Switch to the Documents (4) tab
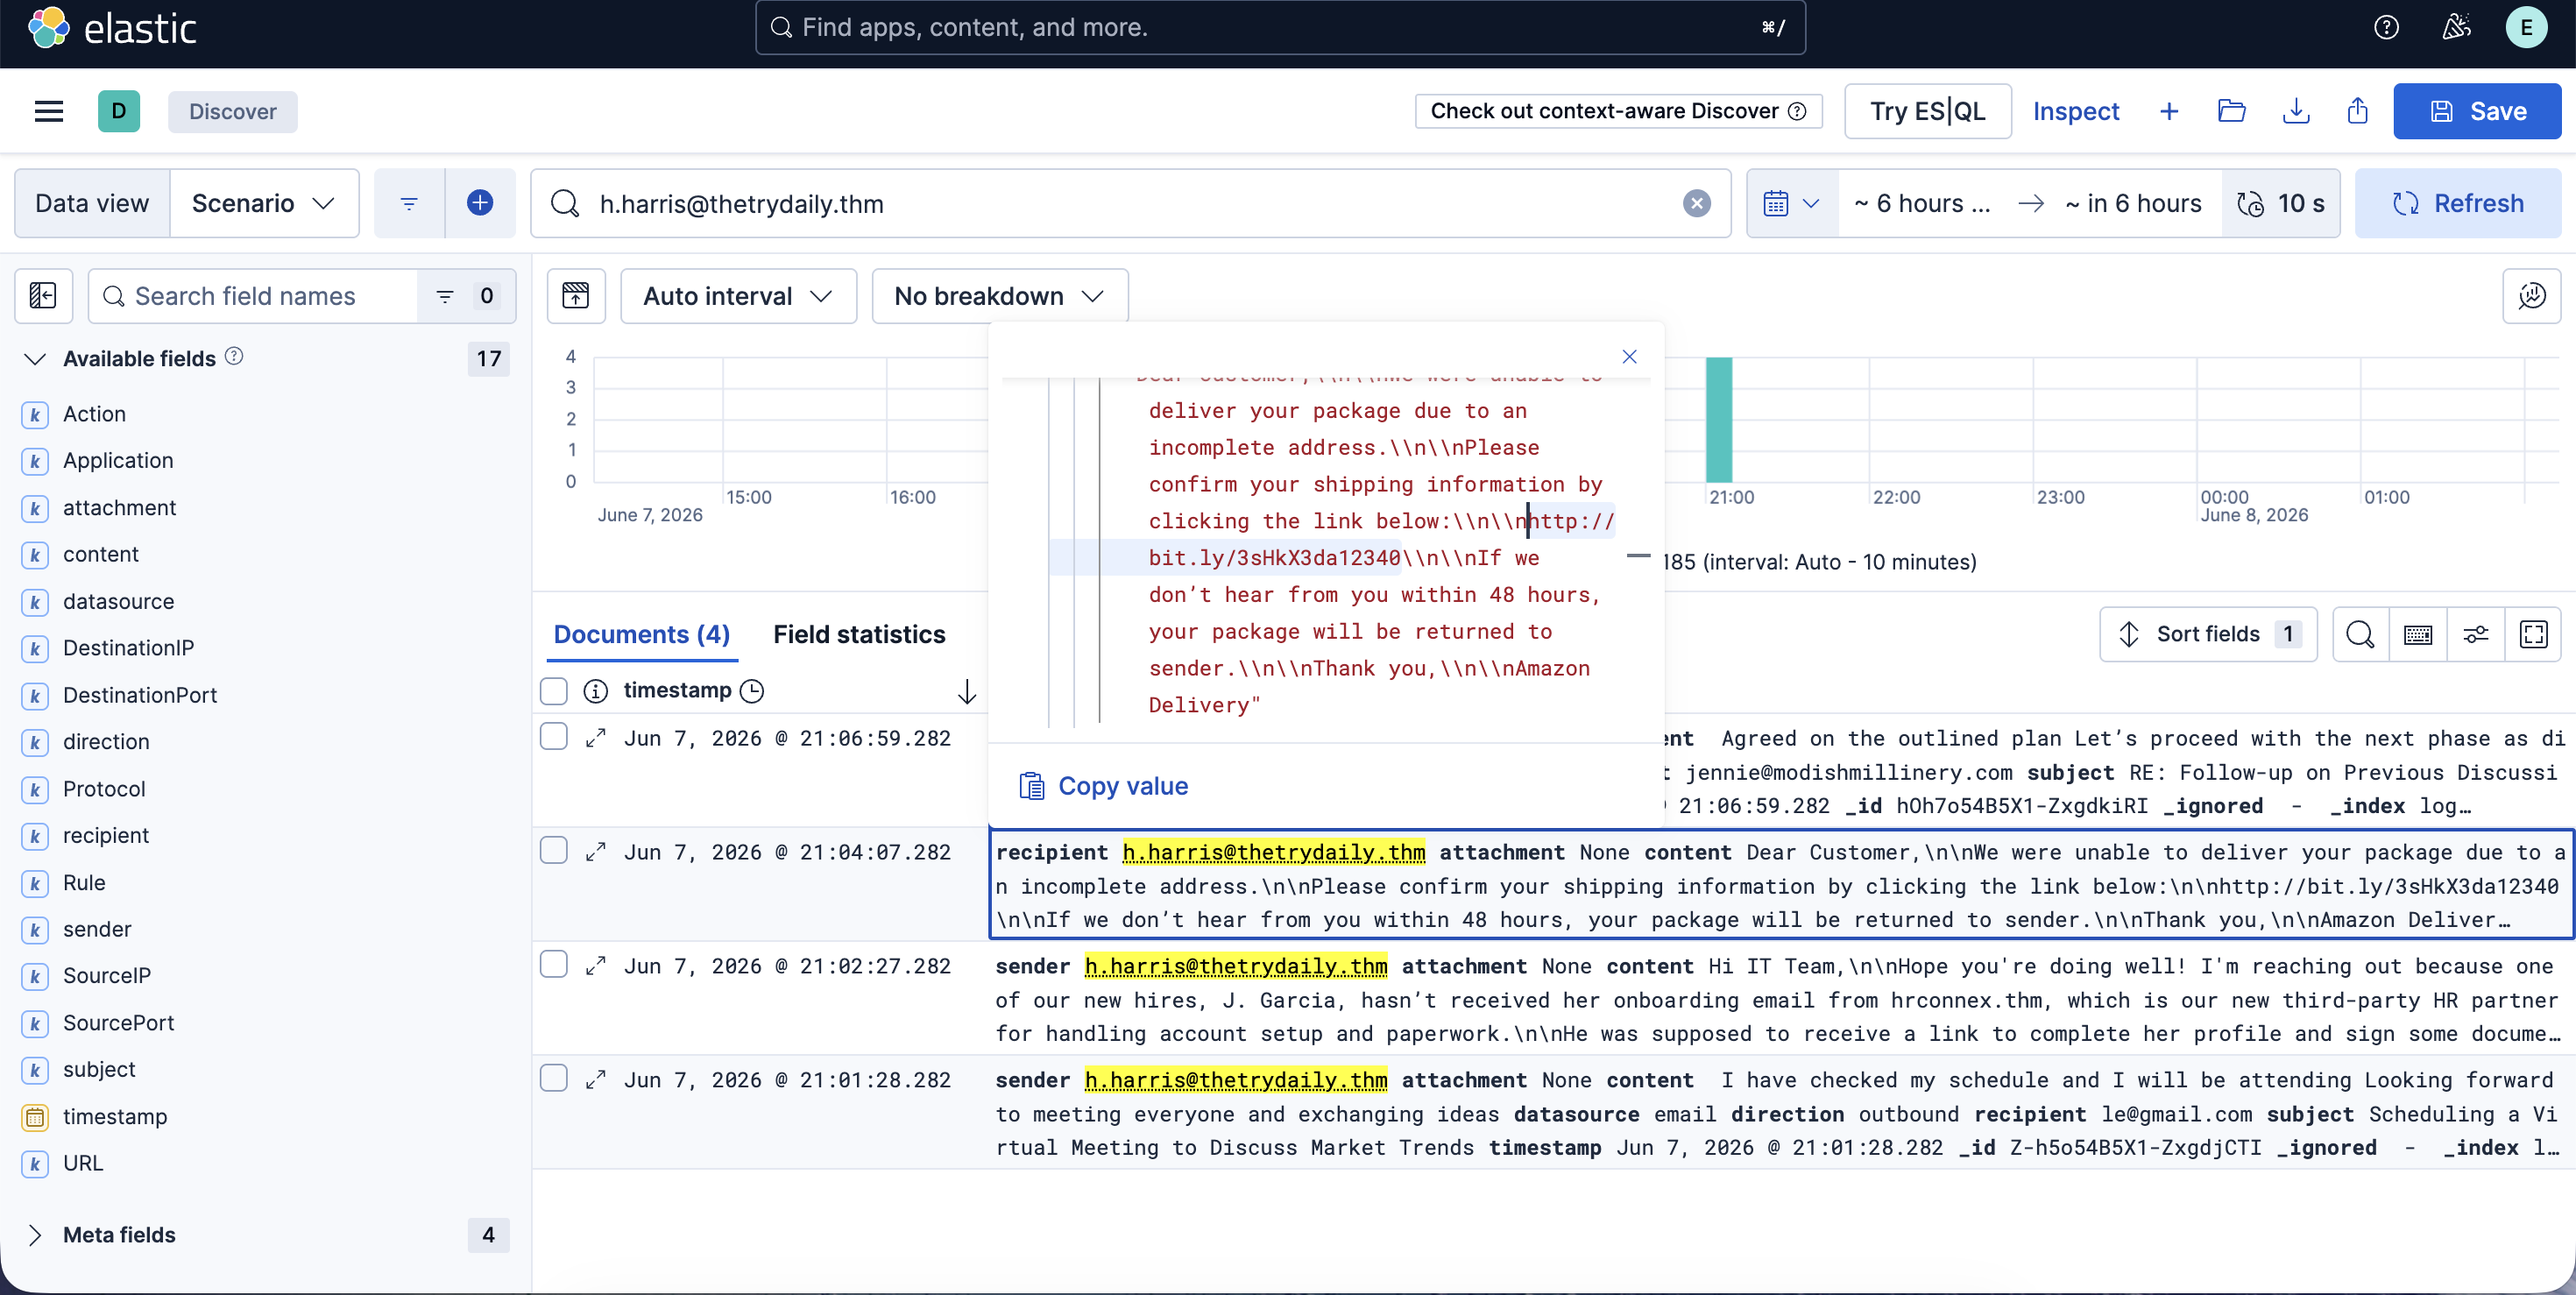The image size is (2576, 1295). pyautogui.click(x=642, y=634)
